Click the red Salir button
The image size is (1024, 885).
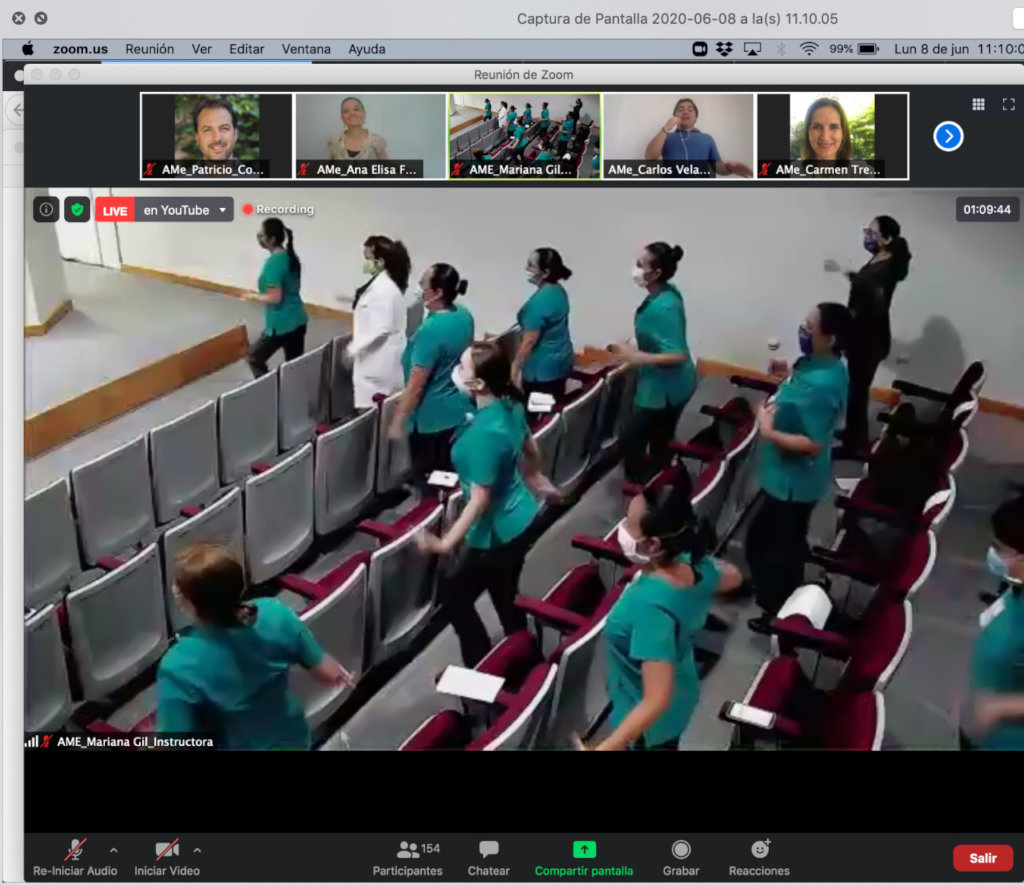click(x=983, y=858)
